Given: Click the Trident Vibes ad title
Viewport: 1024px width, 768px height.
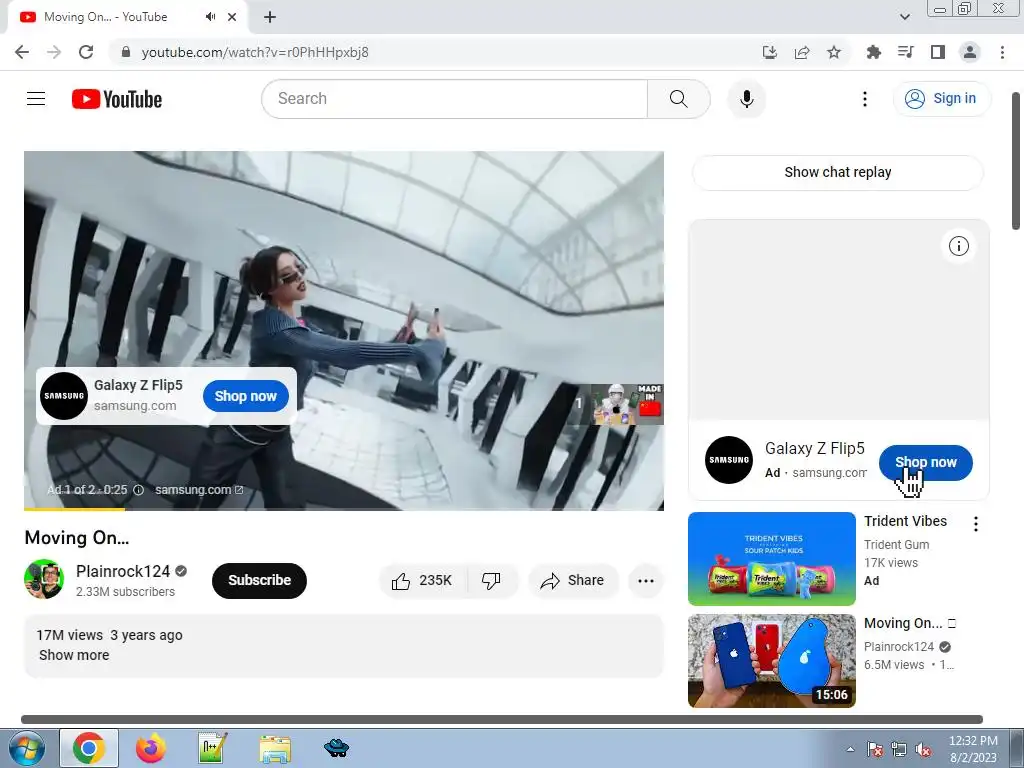Looking at the screenshot, I should pyautogui.click(x=905, y=521).
